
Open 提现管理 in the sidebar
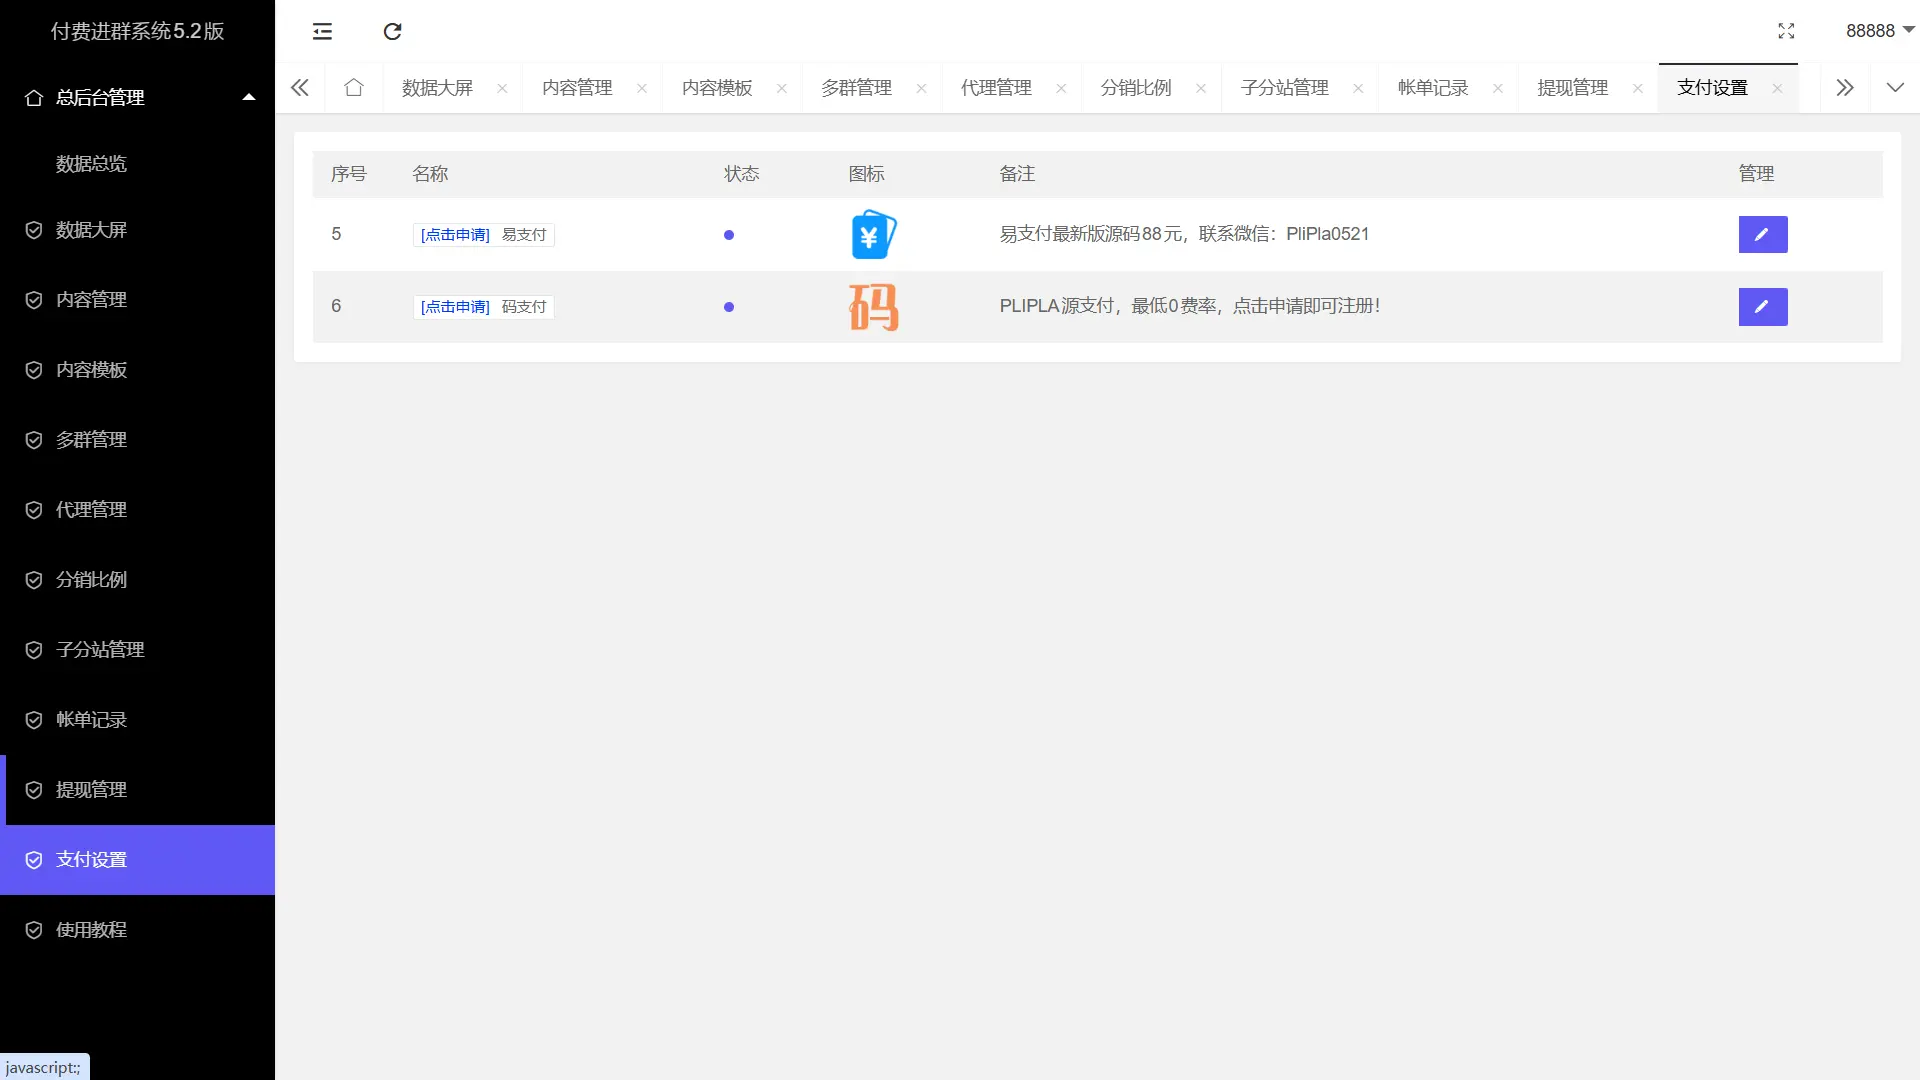(91, 790)
